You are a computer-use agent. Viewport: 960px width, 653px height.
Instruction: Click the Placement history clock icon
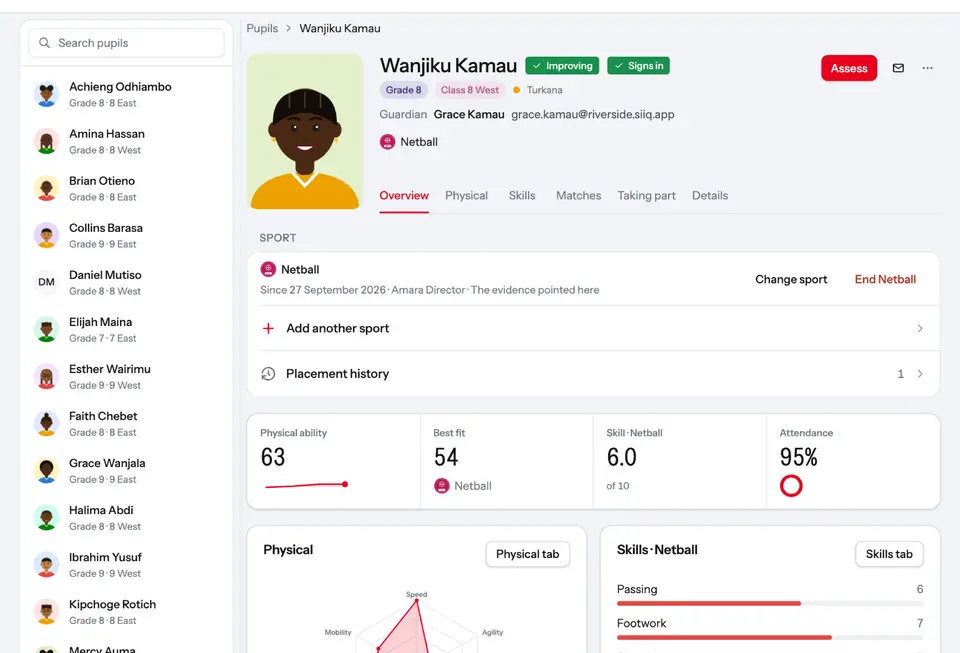268,374
